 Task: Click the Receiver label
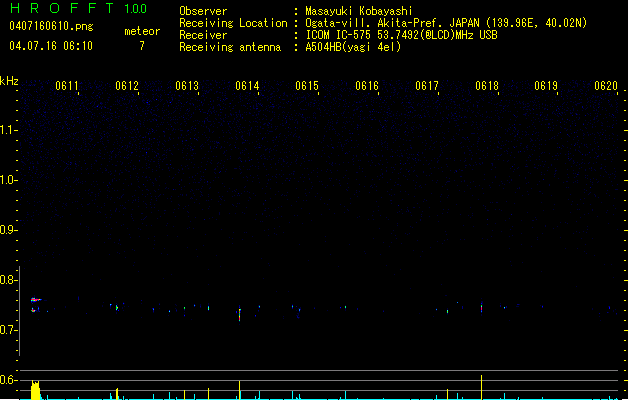point(203,35)
